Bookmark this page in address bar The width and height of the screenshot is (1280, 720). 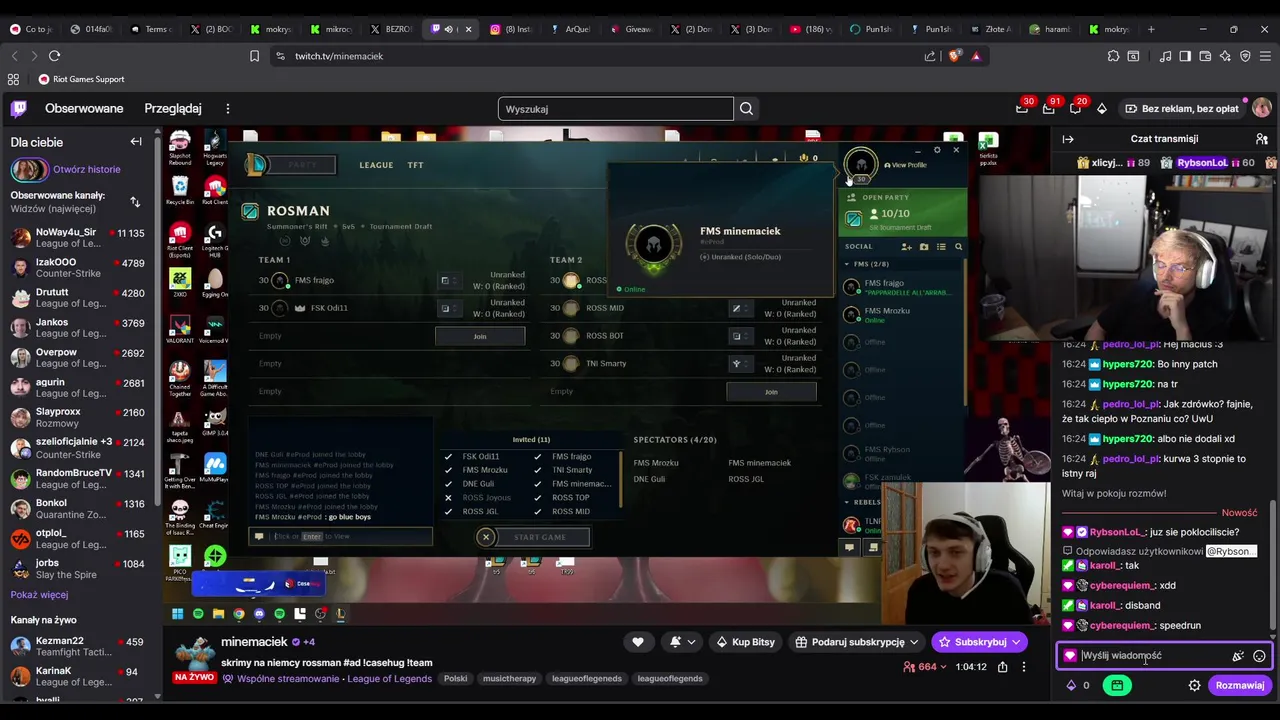click(x=254, y=56)
